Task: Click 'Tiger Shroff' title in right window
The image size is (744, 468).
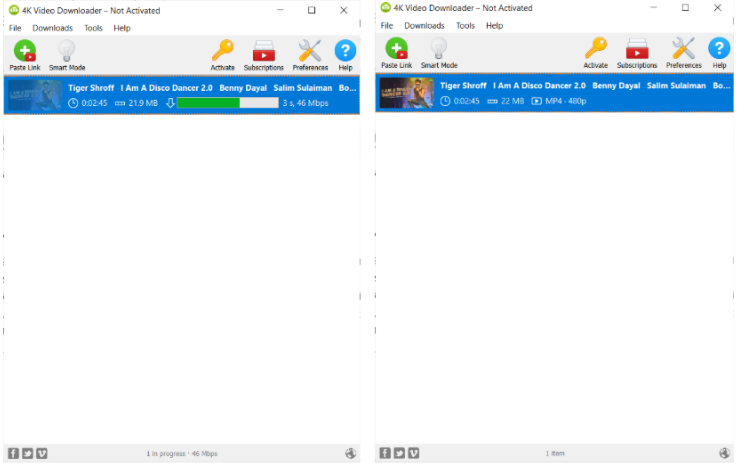Action: [463, 85]
